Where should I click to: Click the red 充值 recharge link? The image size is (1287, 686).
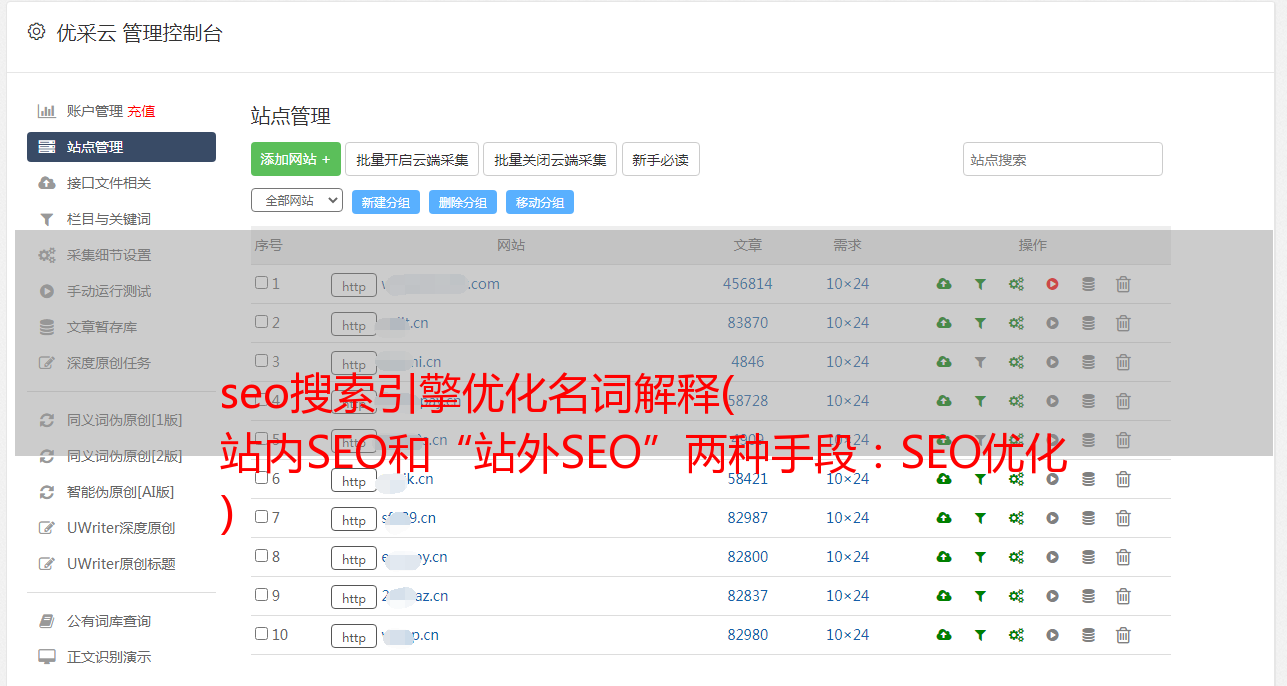141,111
